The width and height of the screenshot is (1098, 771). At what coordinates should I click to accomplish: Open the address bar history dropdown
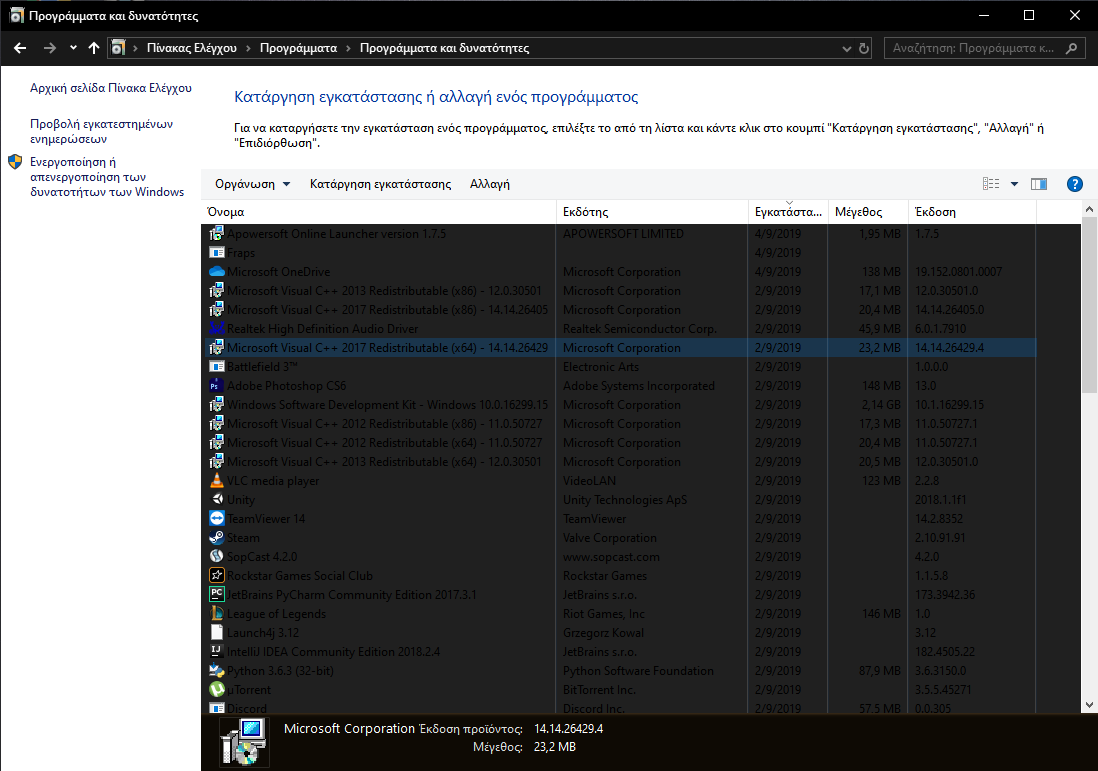pos(847,48)
